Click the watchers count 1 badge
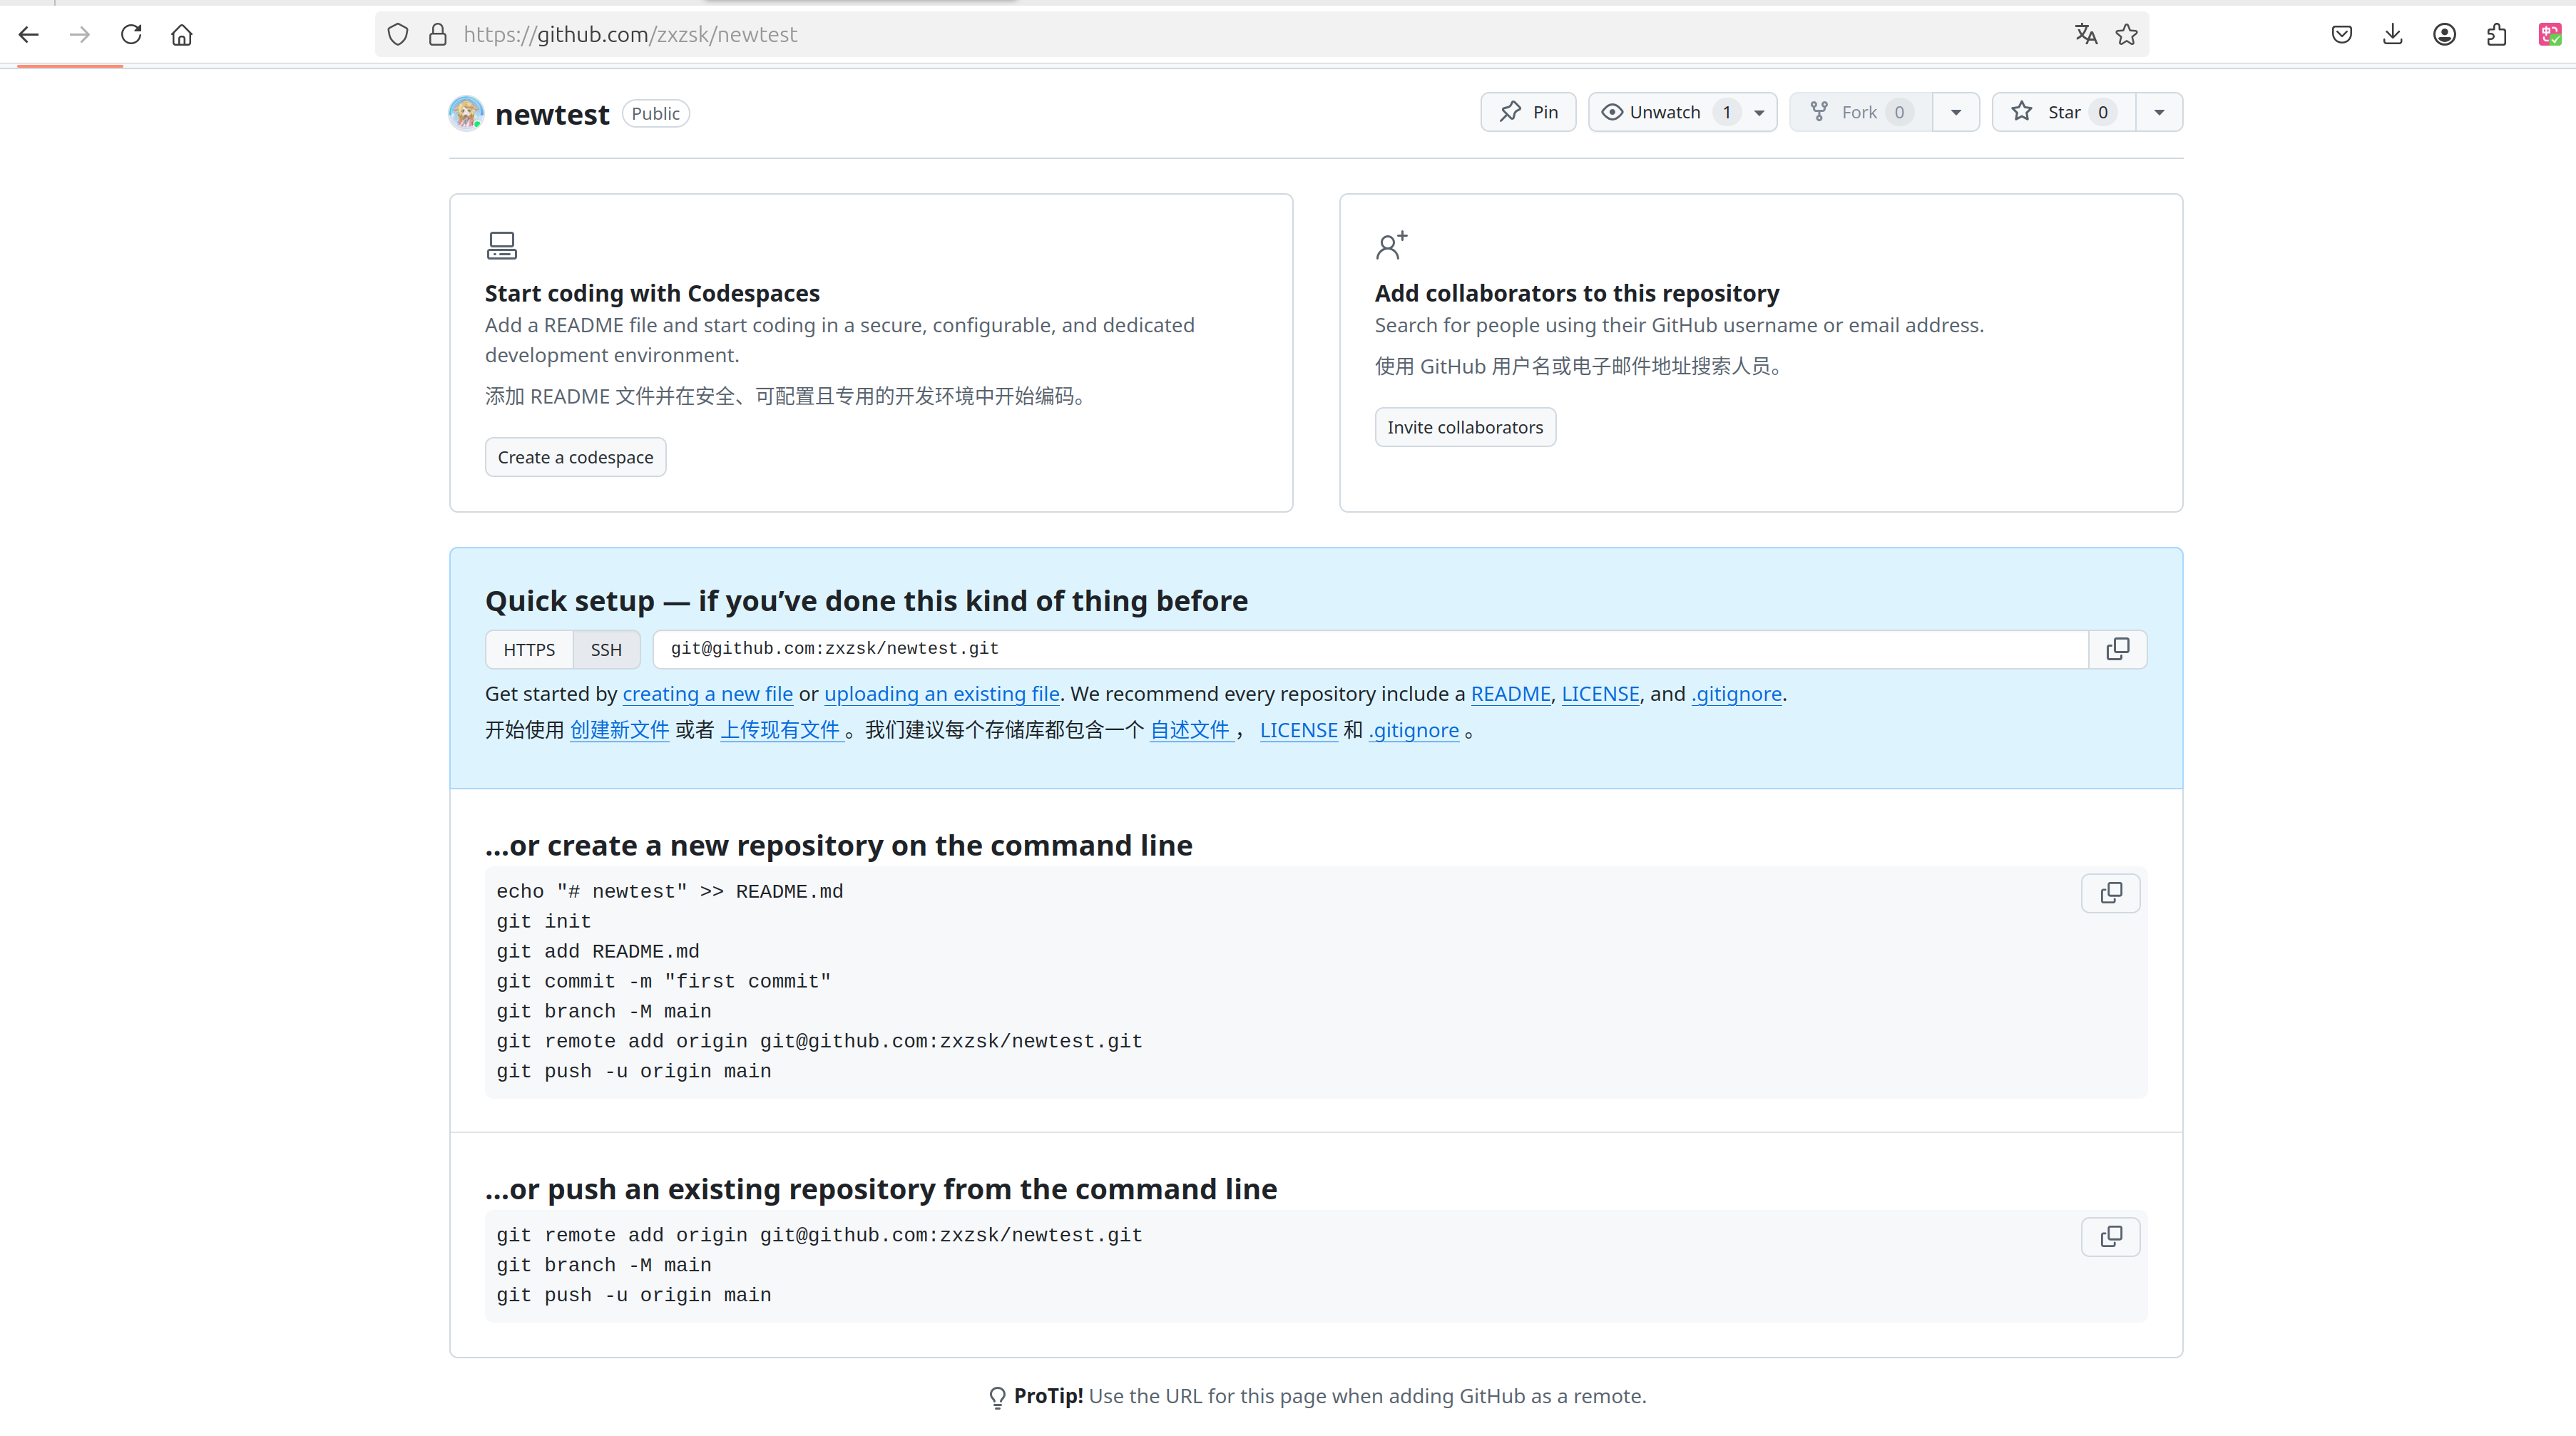This screenshot has height=1436, width=2576. 1727,112
